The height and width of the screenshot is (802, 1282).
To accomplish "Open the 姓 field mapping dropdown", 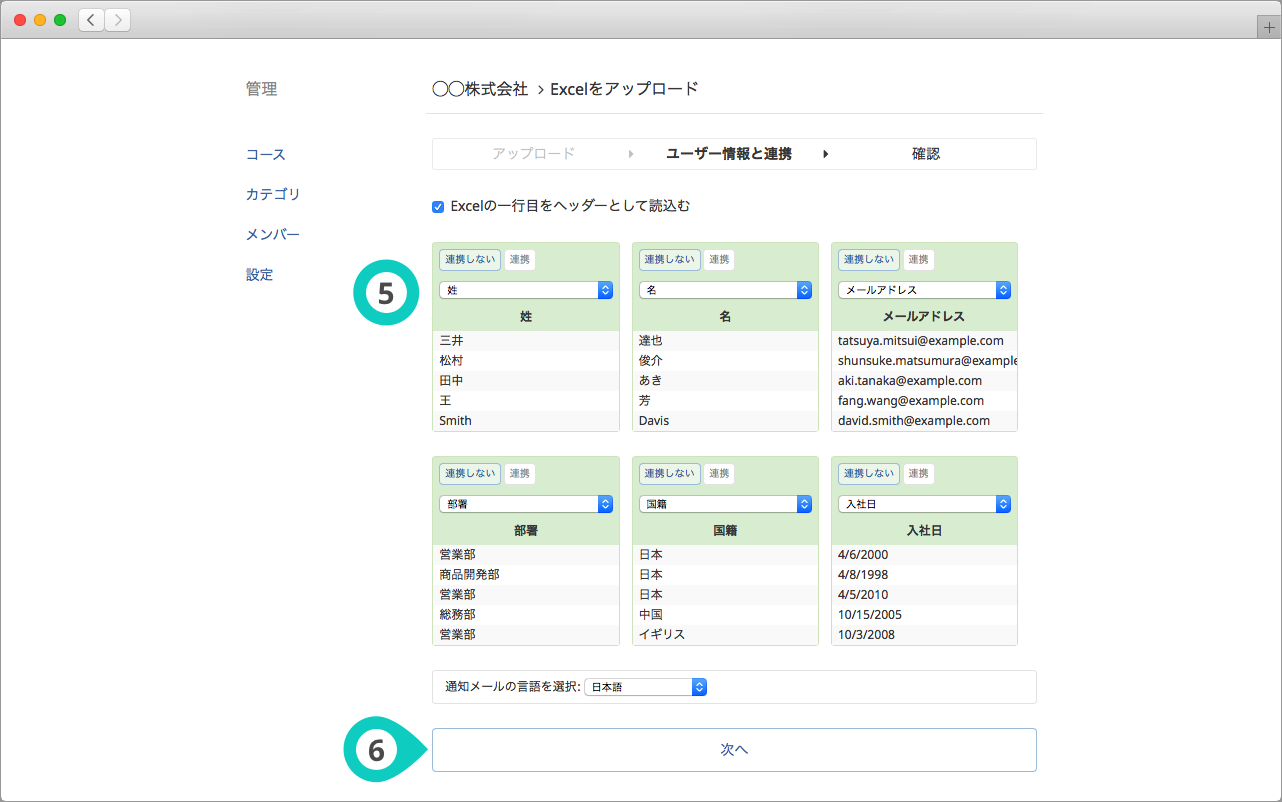I will [525, 290].
